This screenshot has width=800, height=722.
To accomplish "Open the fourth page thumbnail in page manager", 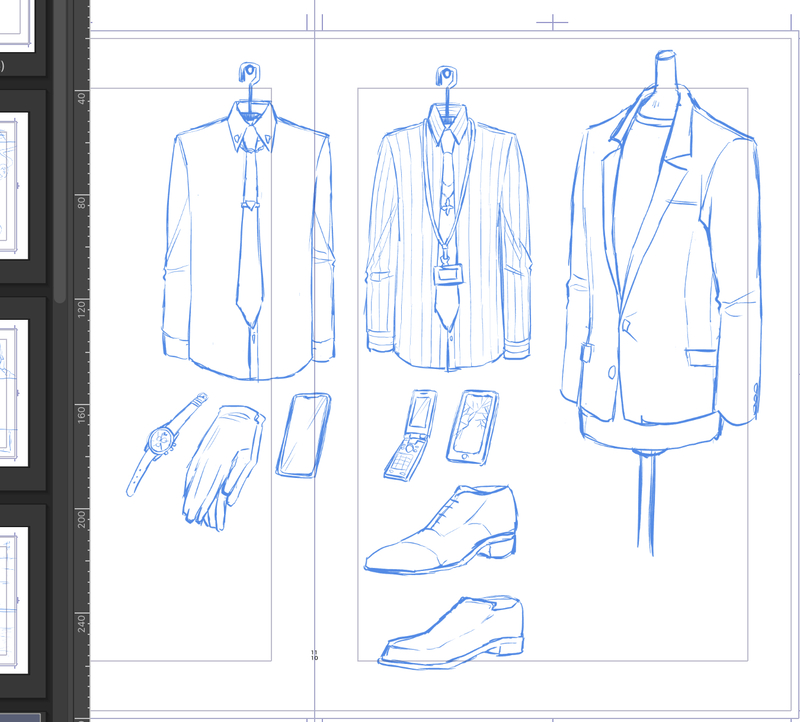I will tap(14, 600).
